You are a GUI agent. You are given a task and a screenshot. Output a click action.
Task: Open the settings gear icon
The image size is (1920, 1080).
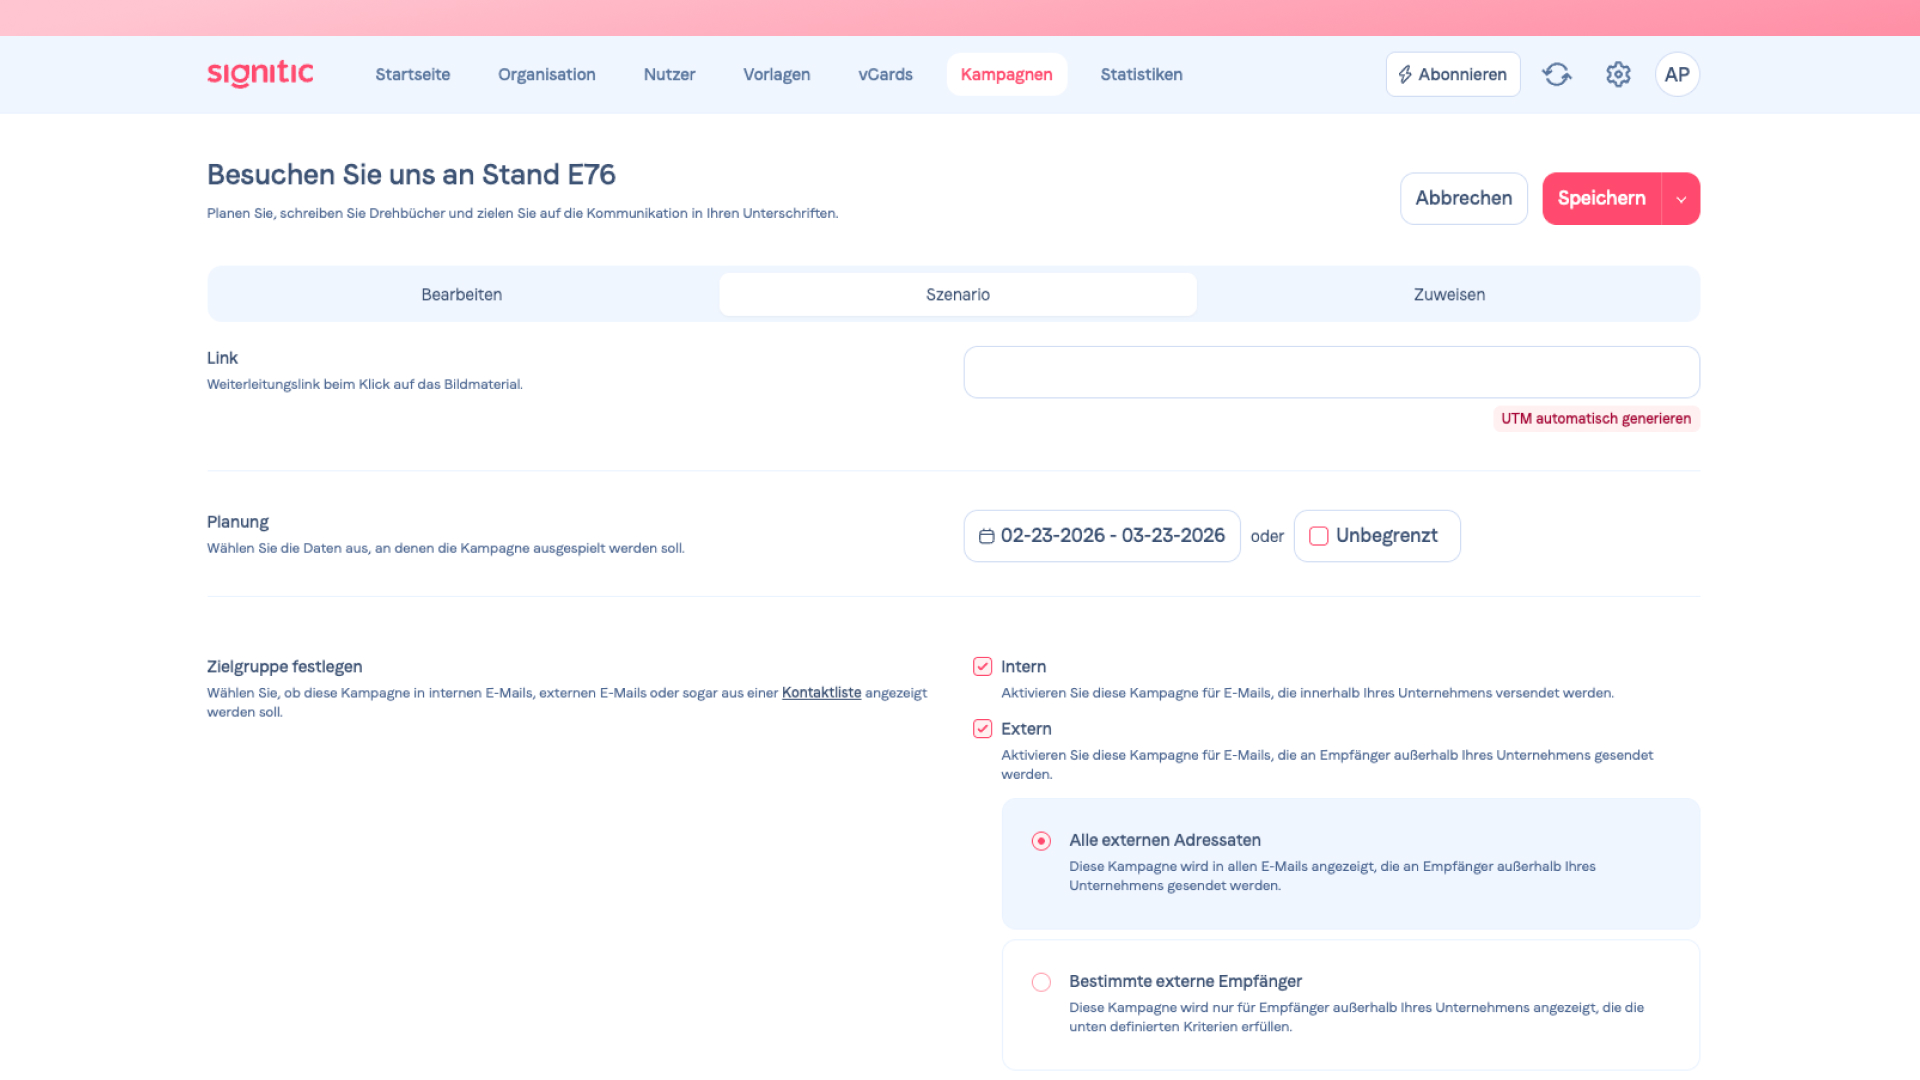point(1618,74)
